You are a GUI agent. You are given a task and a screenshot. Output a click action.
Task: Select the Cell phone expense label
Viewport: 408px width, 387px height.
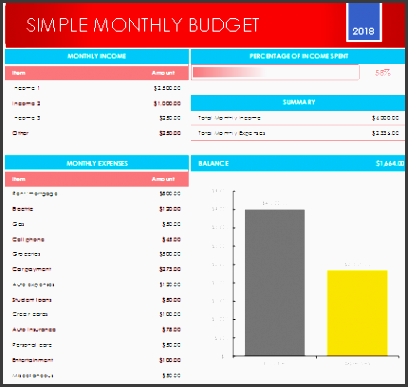coord(28,239)
